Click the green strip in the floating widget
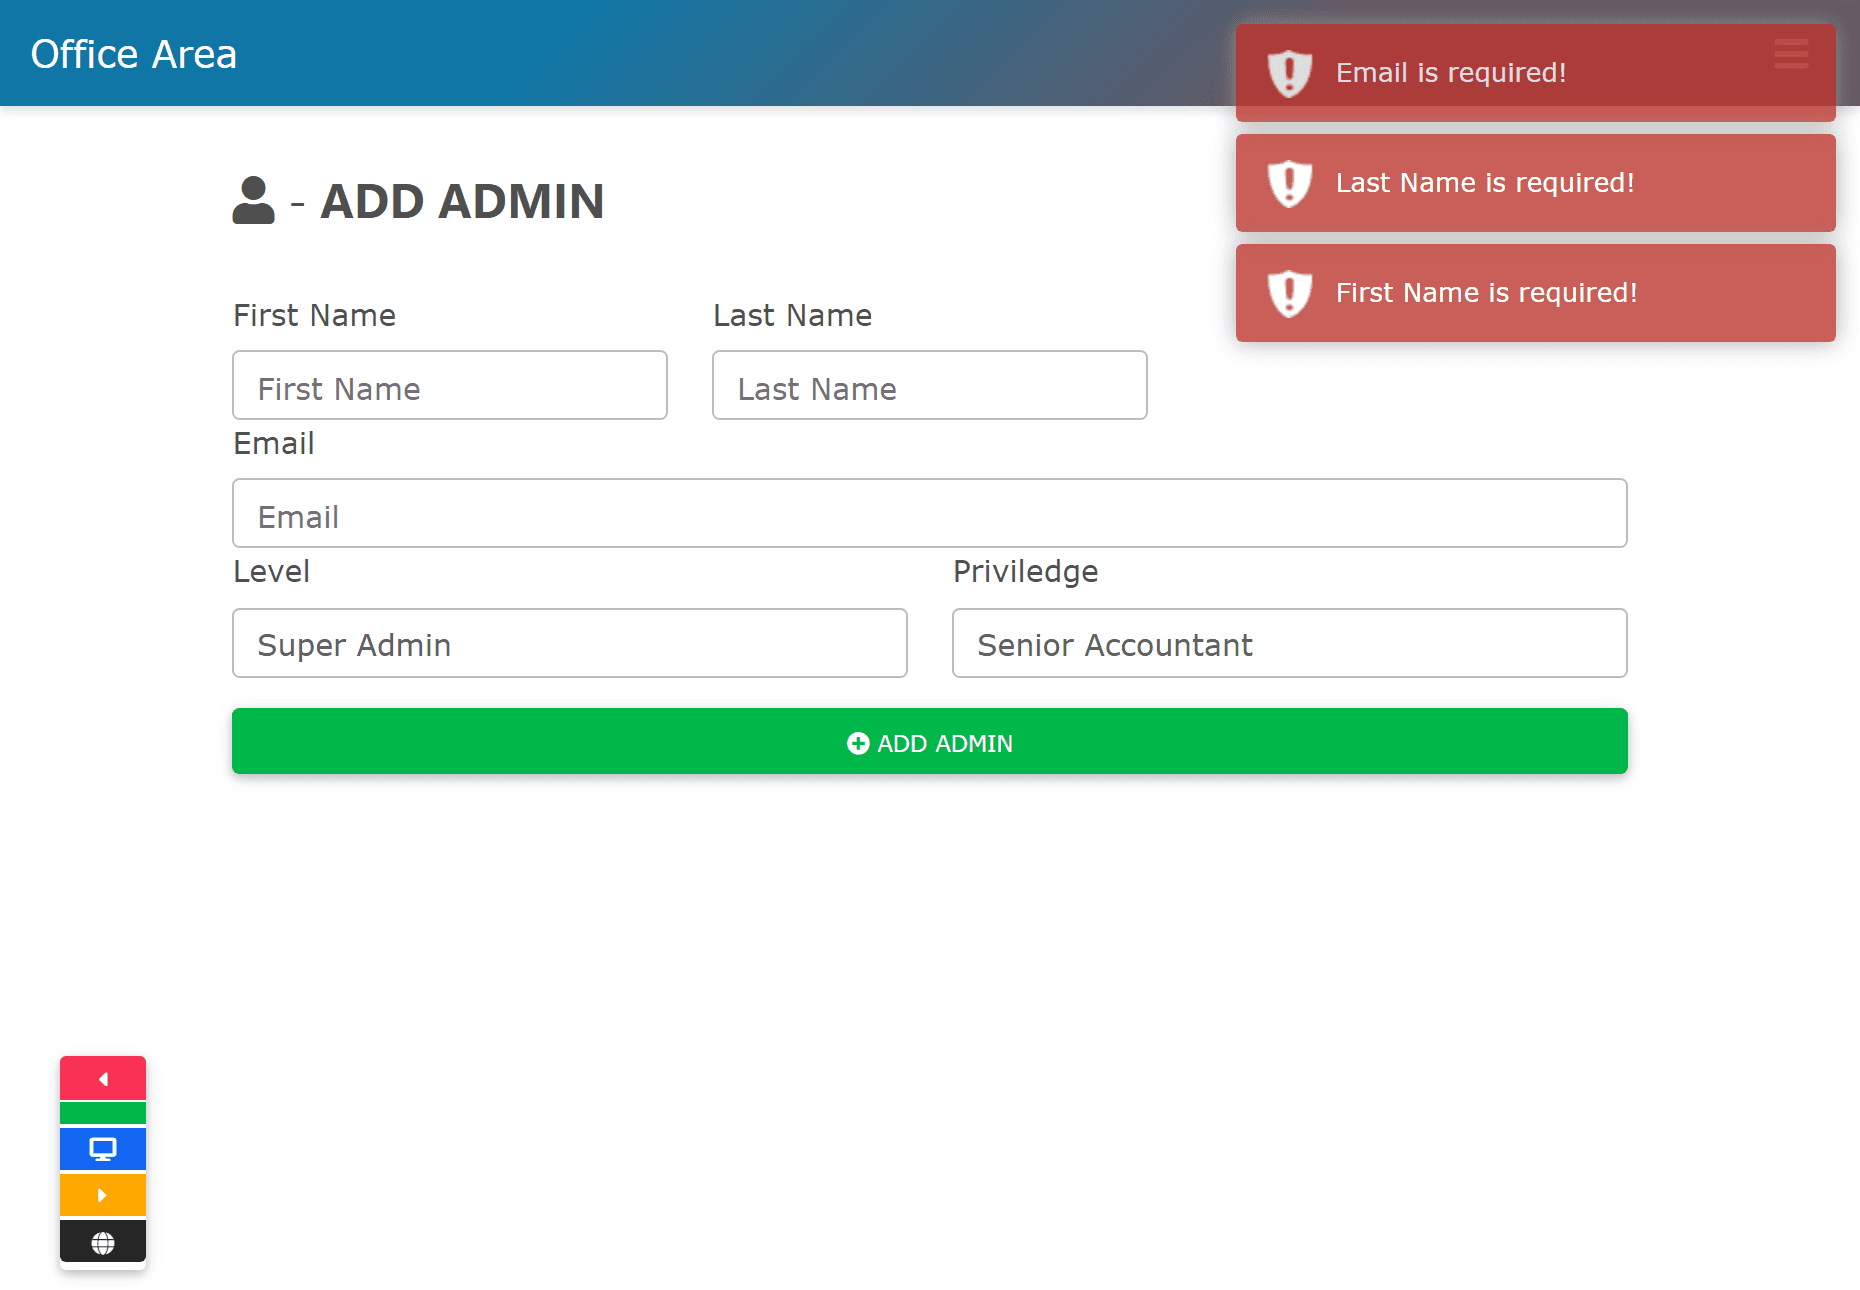 [x=103, y=1113]
